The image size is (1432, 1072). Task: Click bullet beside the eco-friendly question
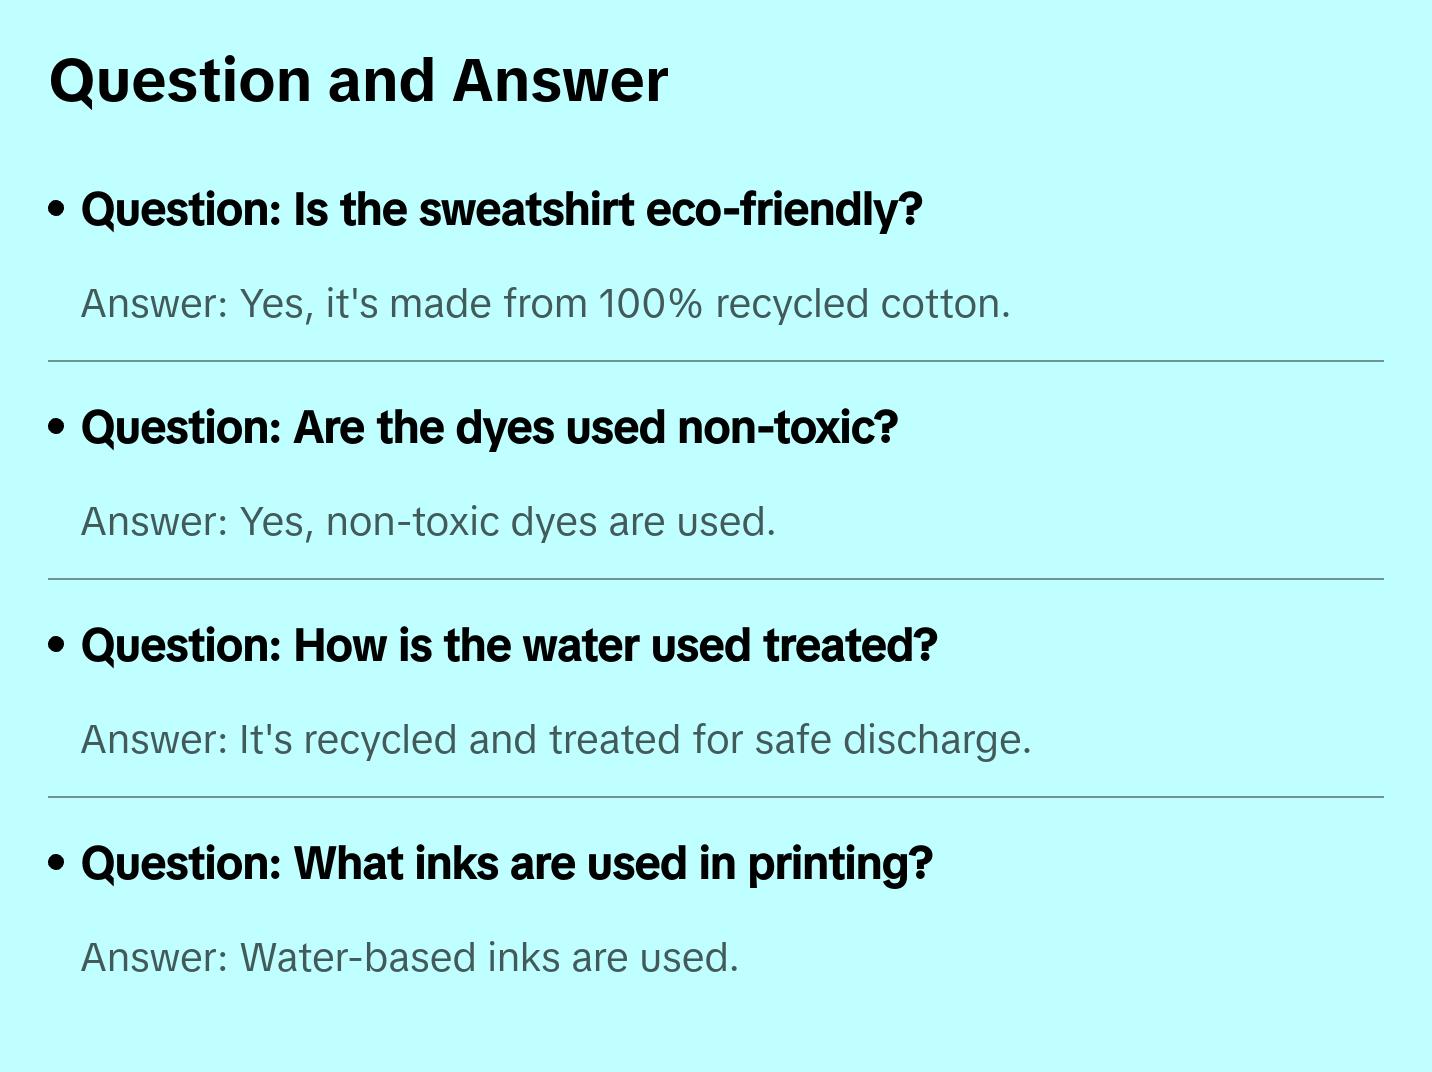pos(57,210)
